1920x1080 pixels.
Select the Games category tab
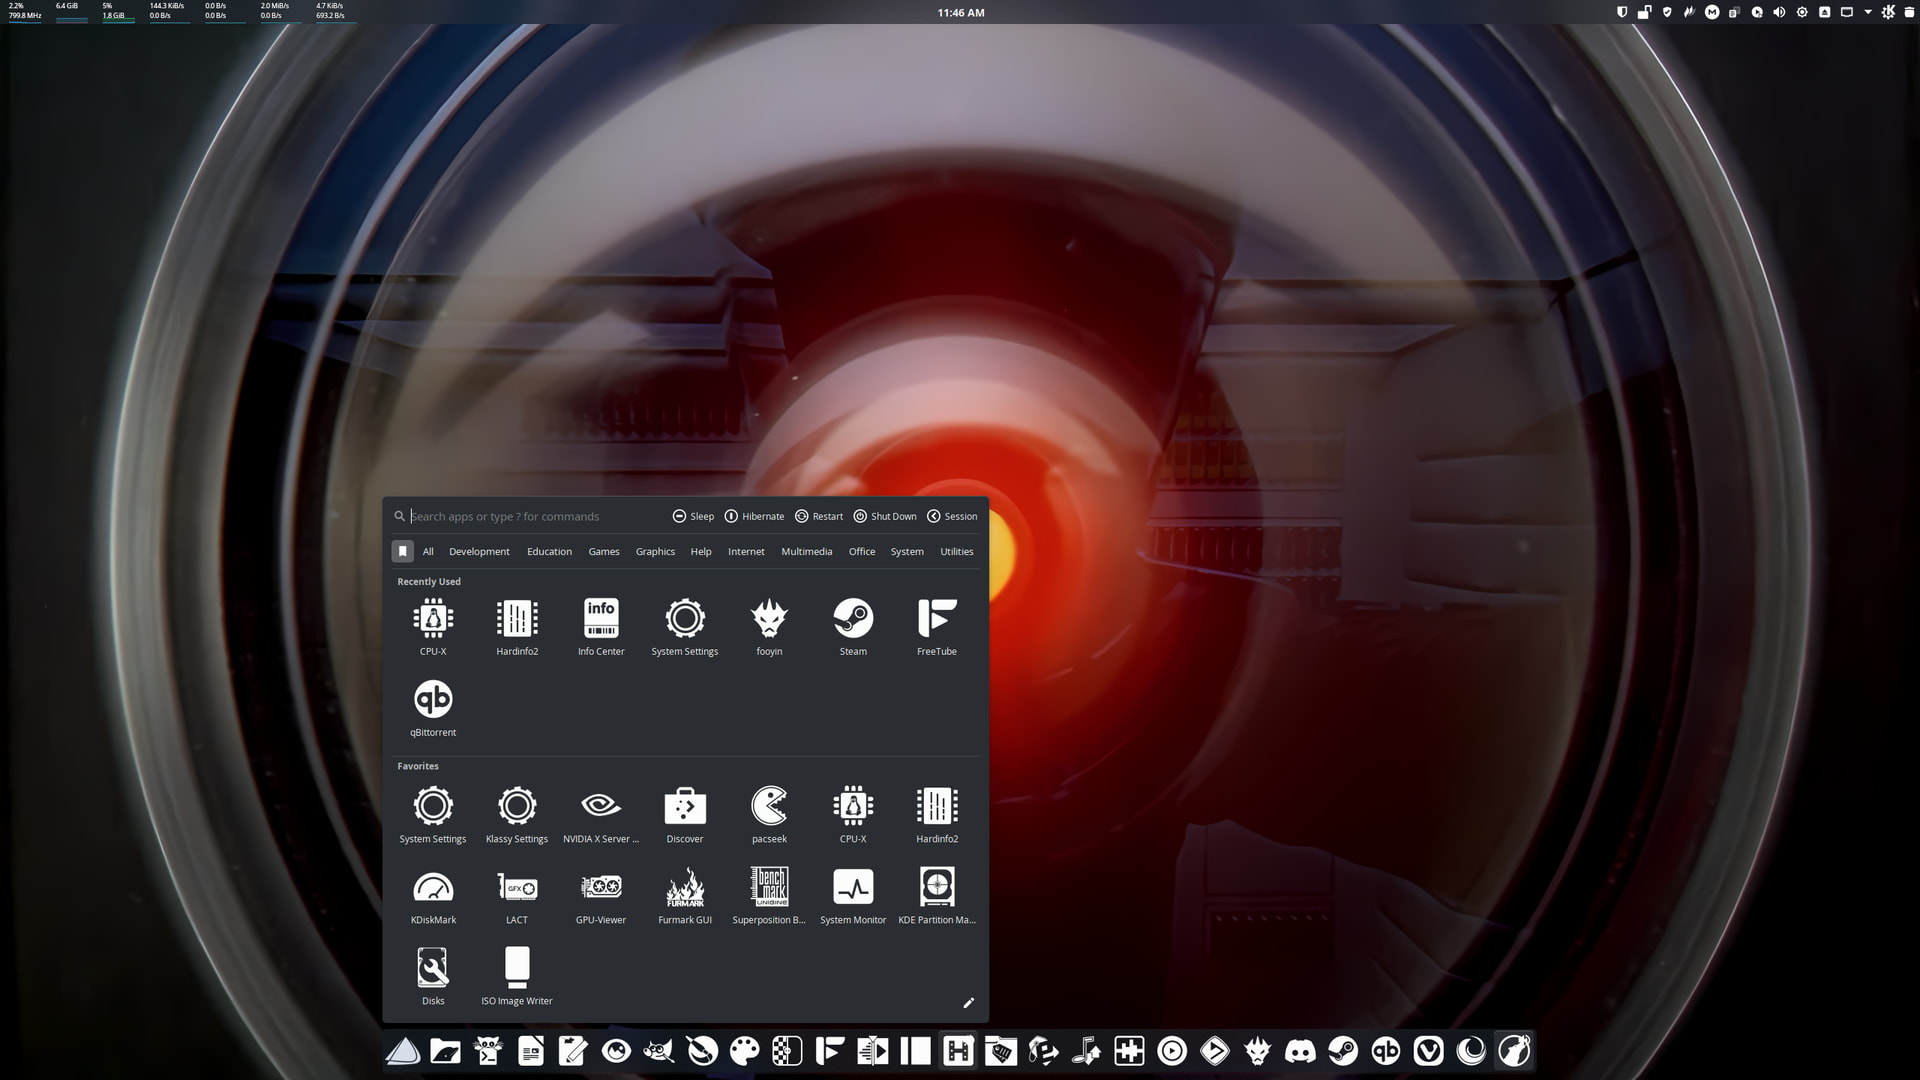pyautogui.click(x=603, y=551)
